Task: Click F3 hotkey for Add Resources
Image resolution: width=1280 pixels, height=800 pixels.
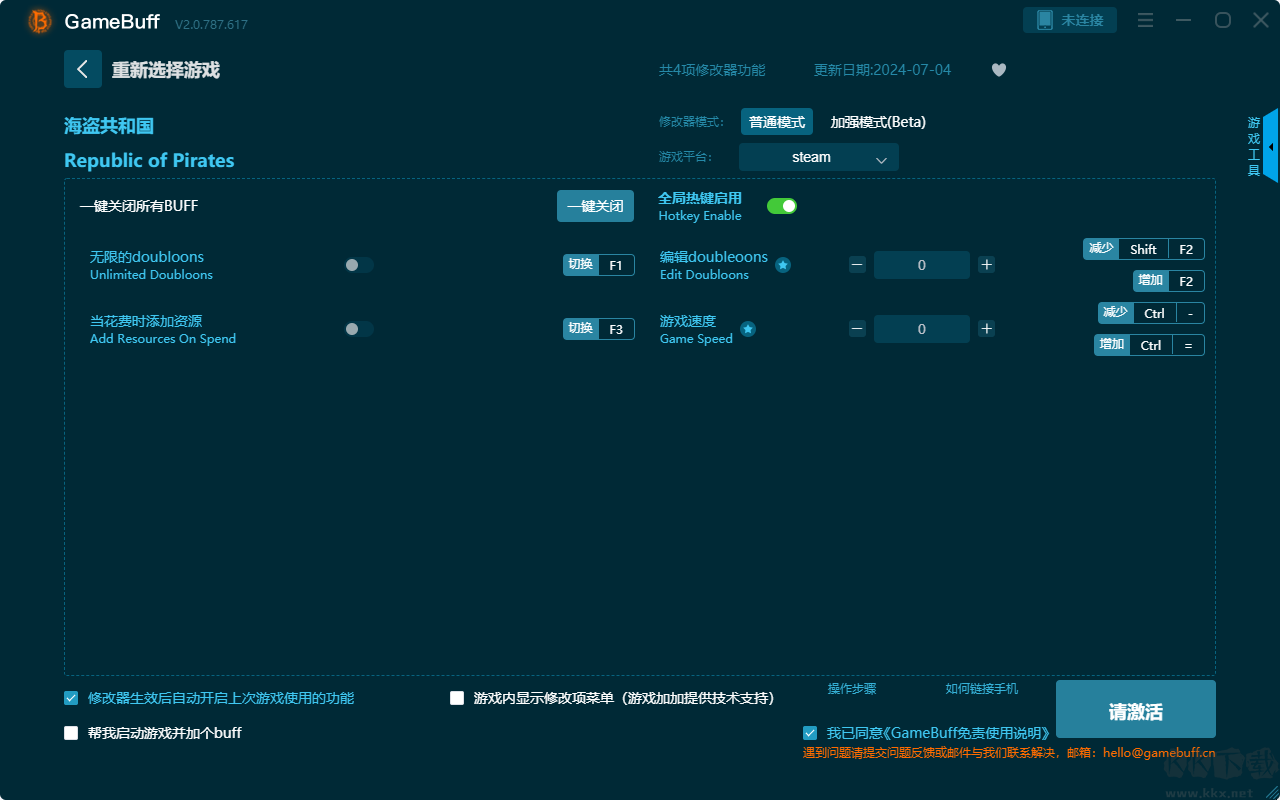Action: (x=599, y=329)
